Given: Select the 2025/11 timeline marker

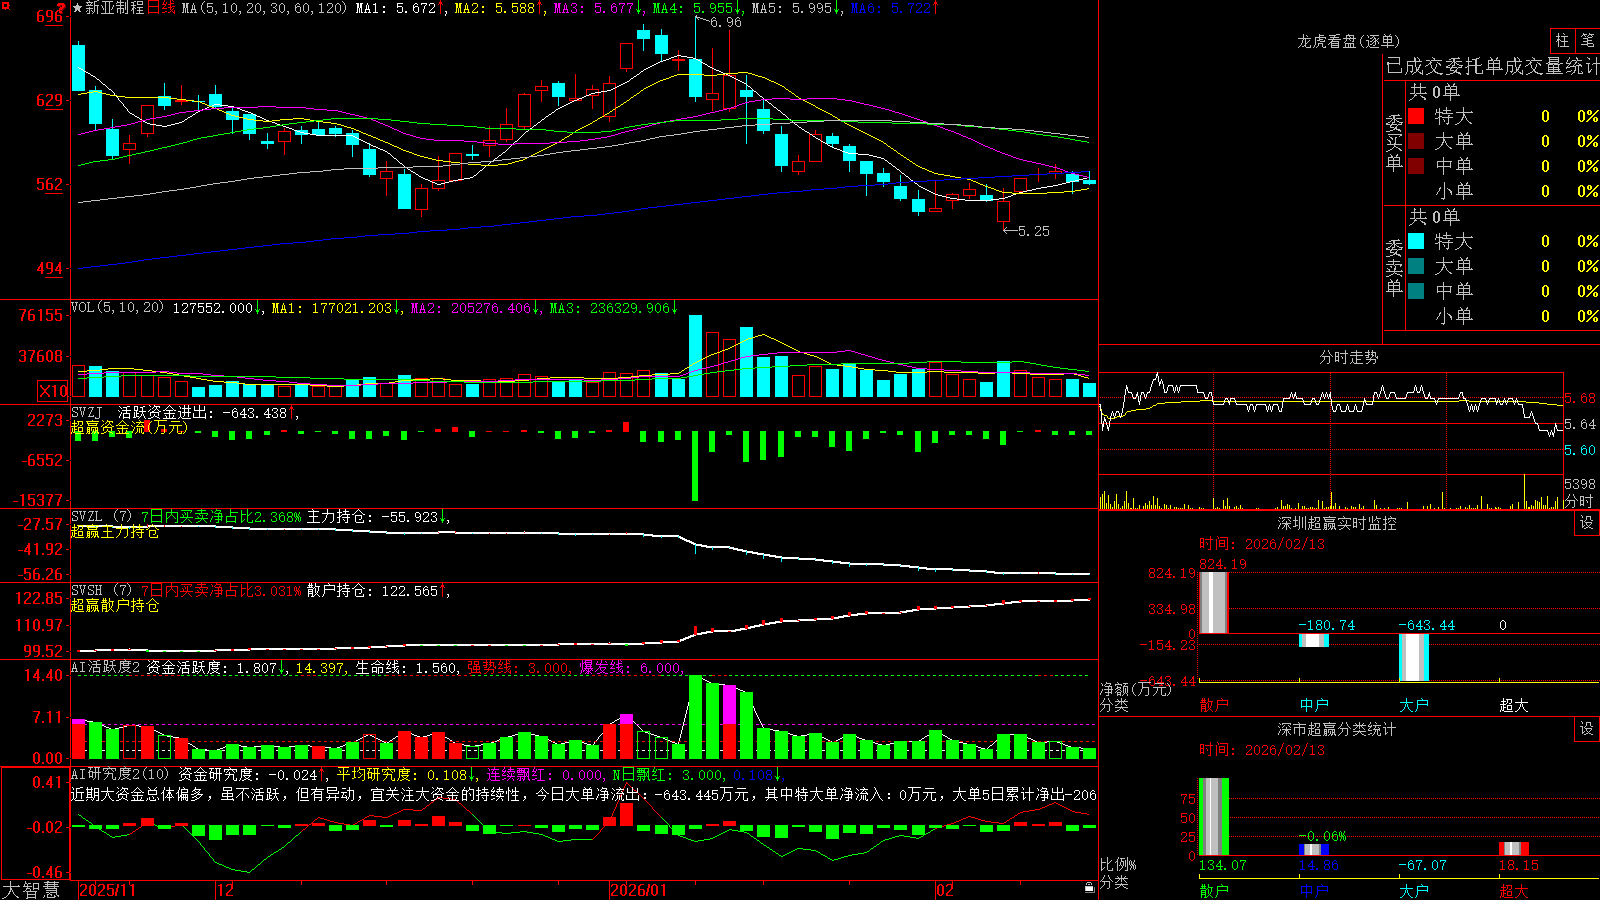Looking at the screenshot, I should (x=107, y=890).
